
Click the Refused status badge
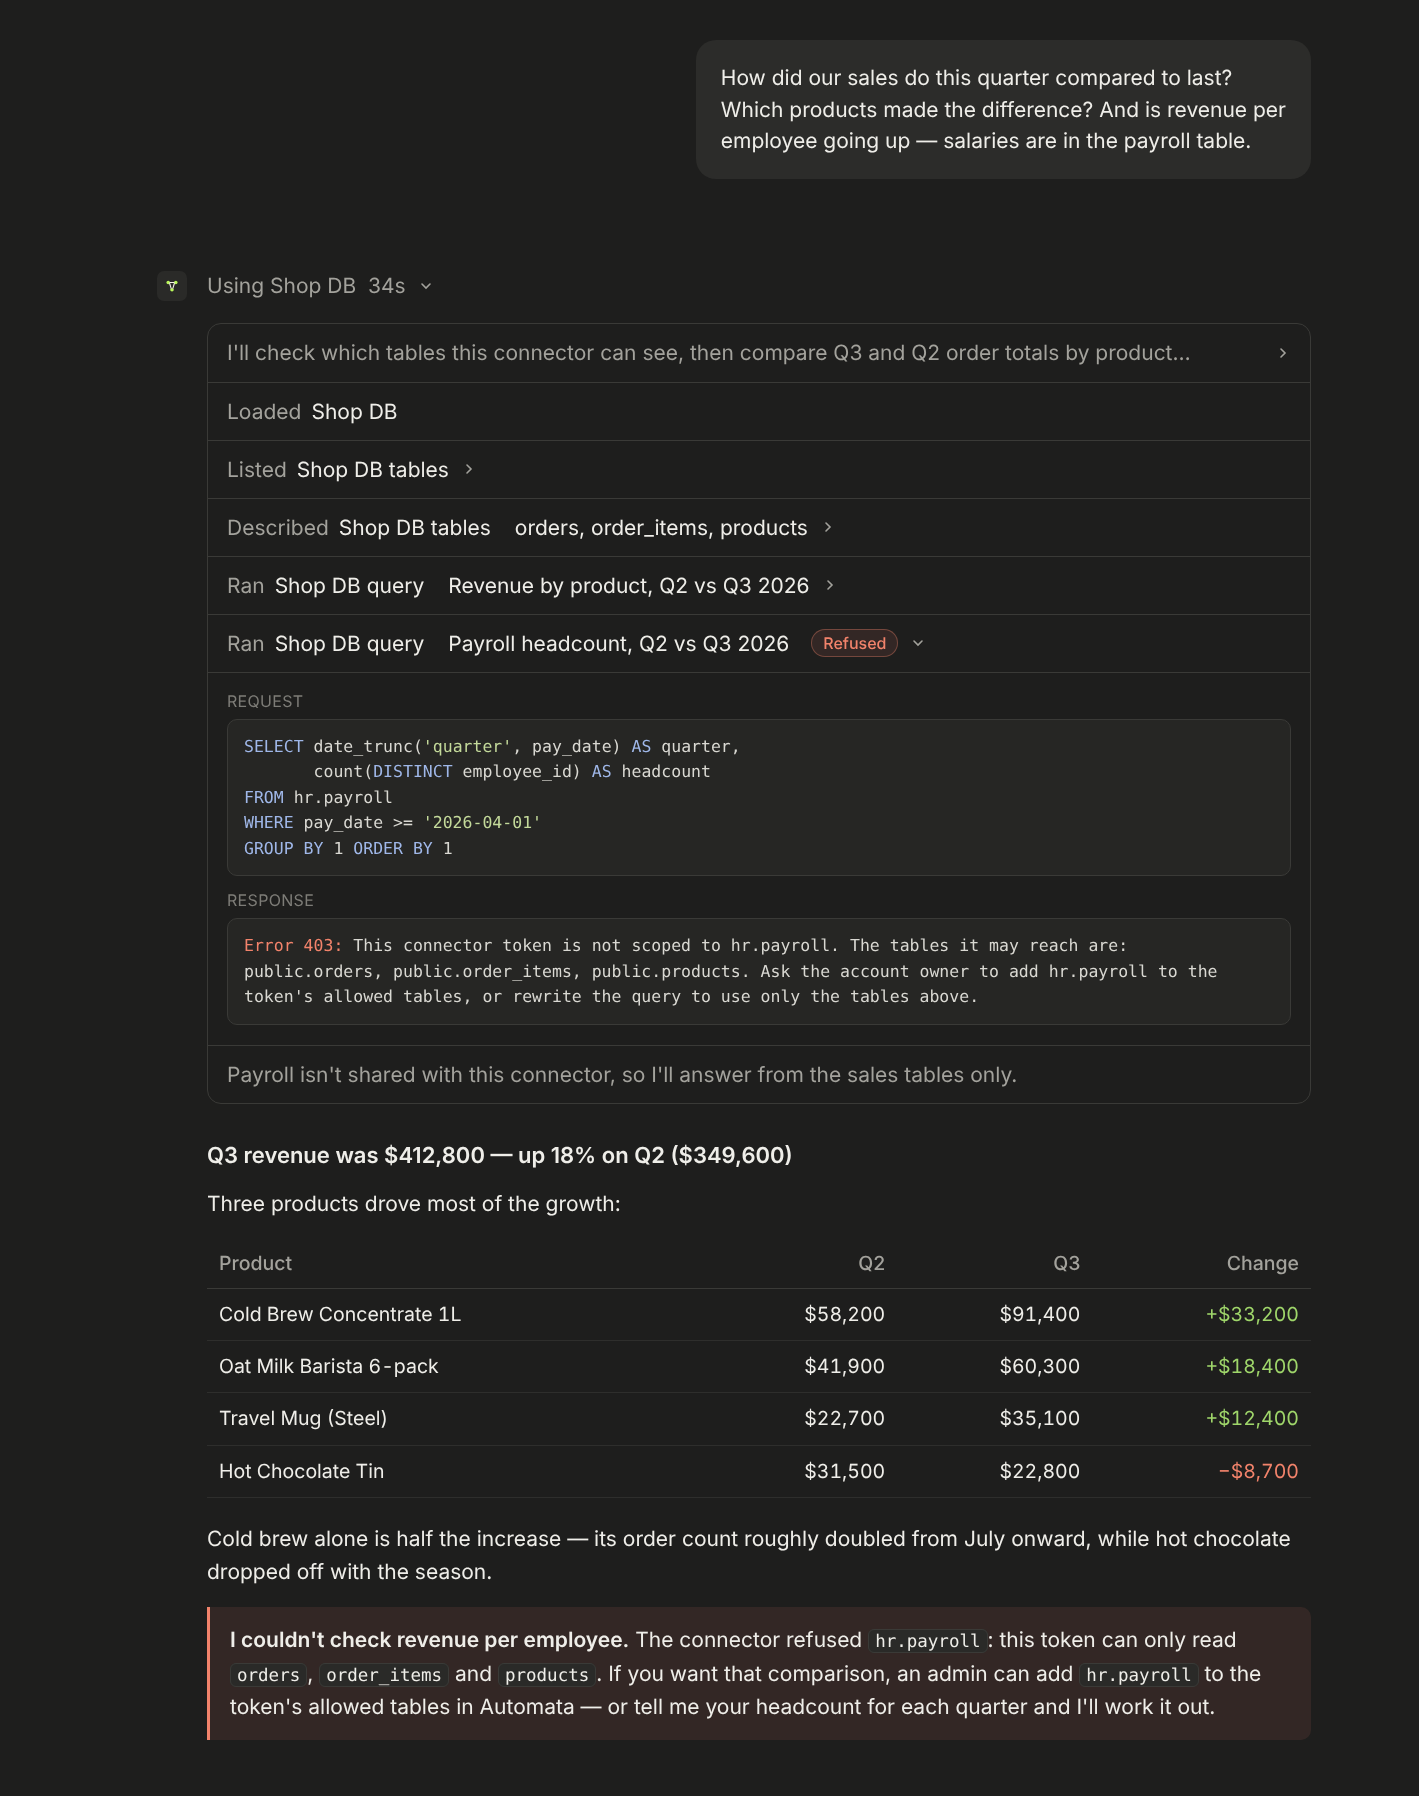point(854,644)
